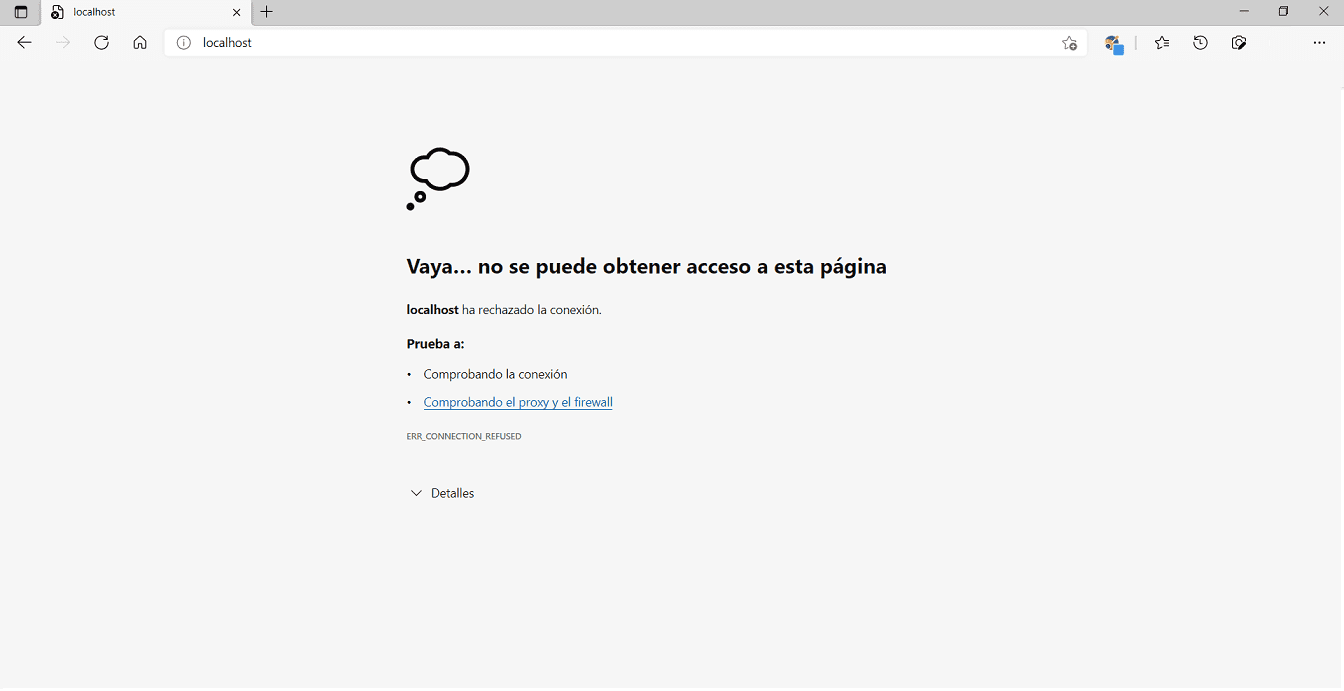Click the broken page favicon on the tab
Viewport: 1344px width, 691px height.
click(x=58, y=11)
